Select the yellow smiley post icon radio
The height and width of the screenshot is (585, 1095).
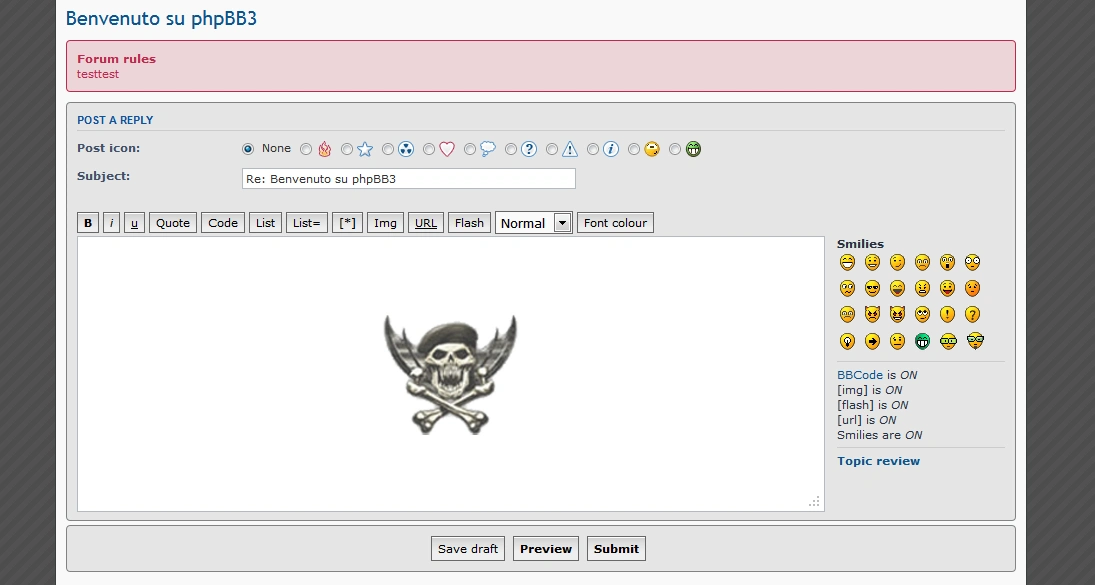tap(633, 149)
